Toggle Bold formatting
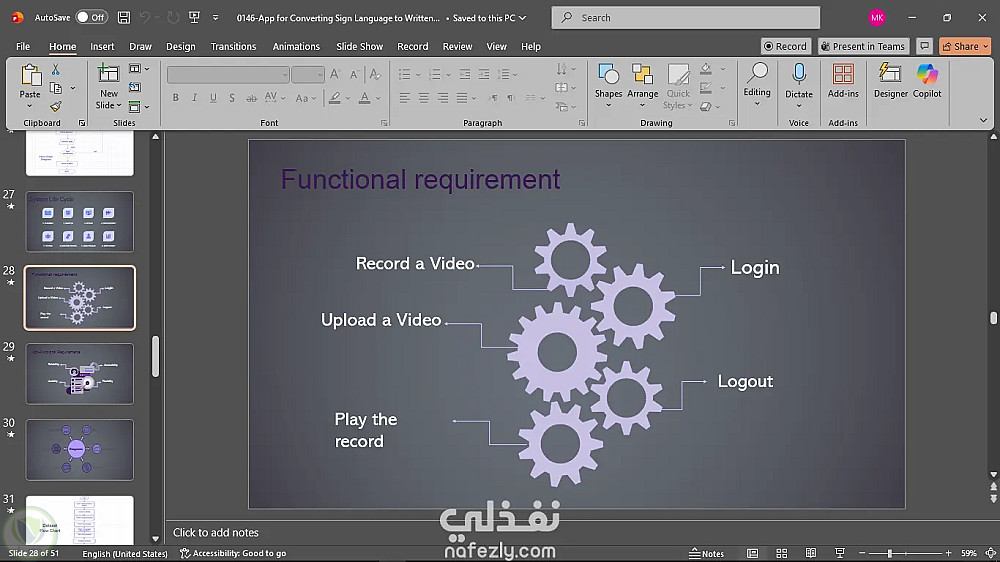This screenshot has width=1000, height=562. click(175, 98)
